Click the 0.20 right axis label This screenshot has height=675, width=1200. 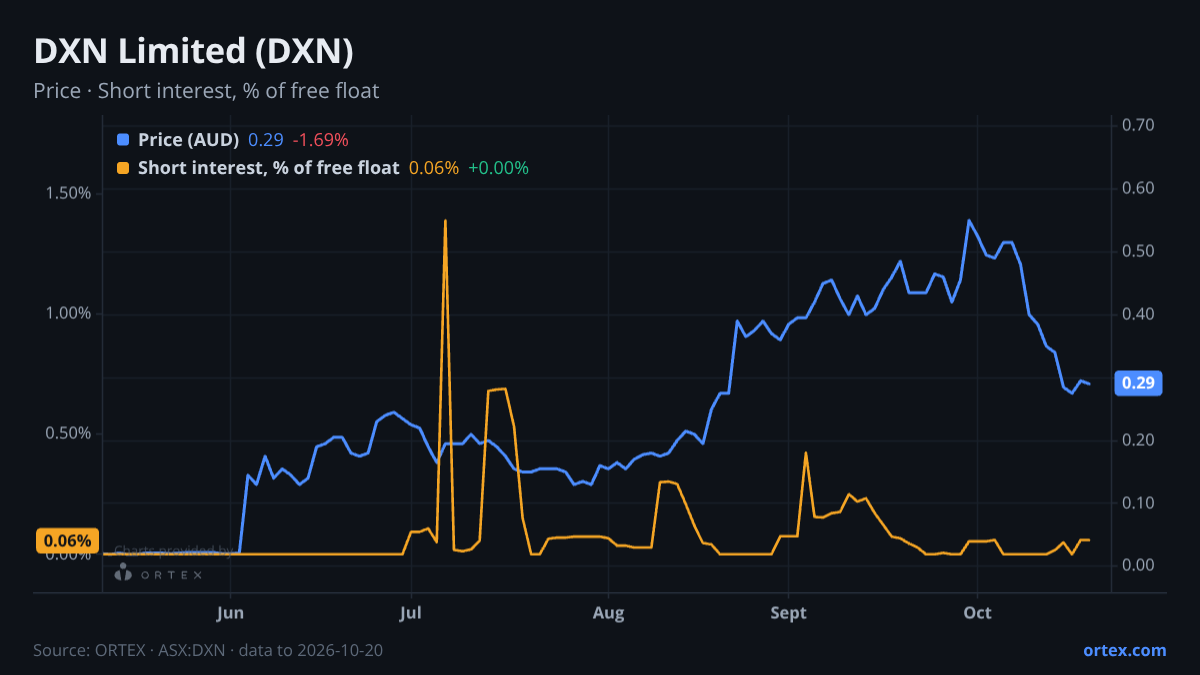pyautogui.click(x=1139, y=440)
